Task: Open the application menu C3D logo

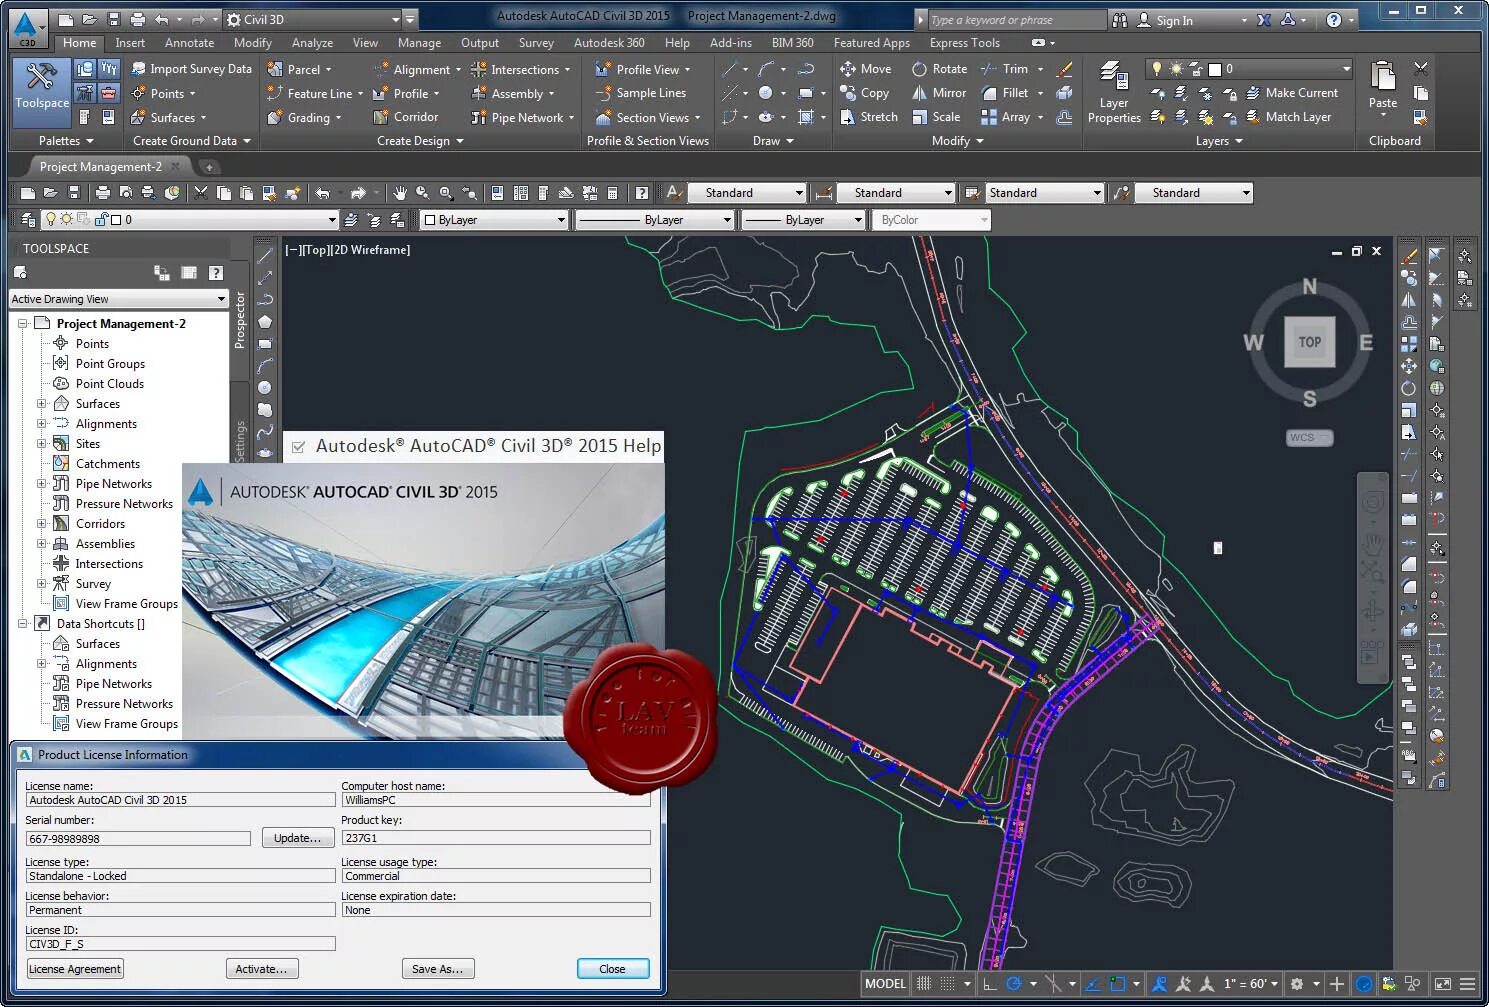Action: point(27,27)
